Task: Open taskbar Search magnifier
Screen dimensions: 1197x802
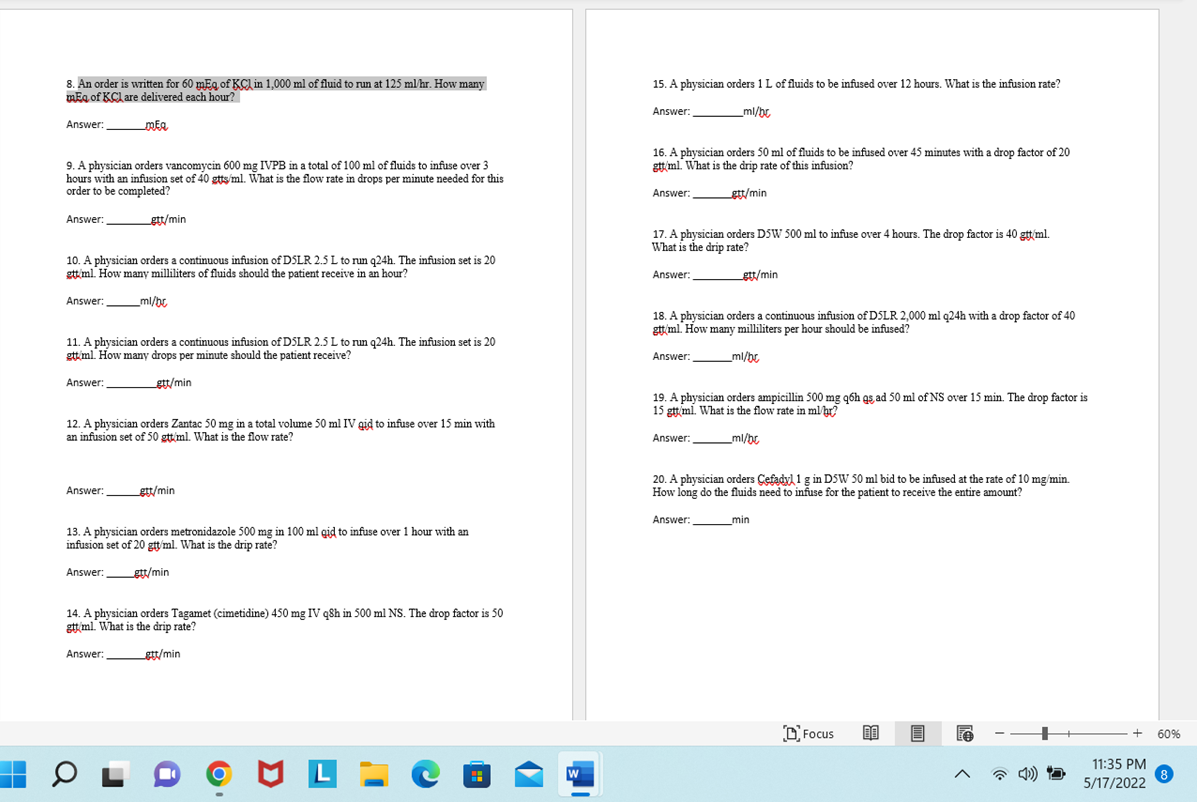Action: tap(64, 774)
